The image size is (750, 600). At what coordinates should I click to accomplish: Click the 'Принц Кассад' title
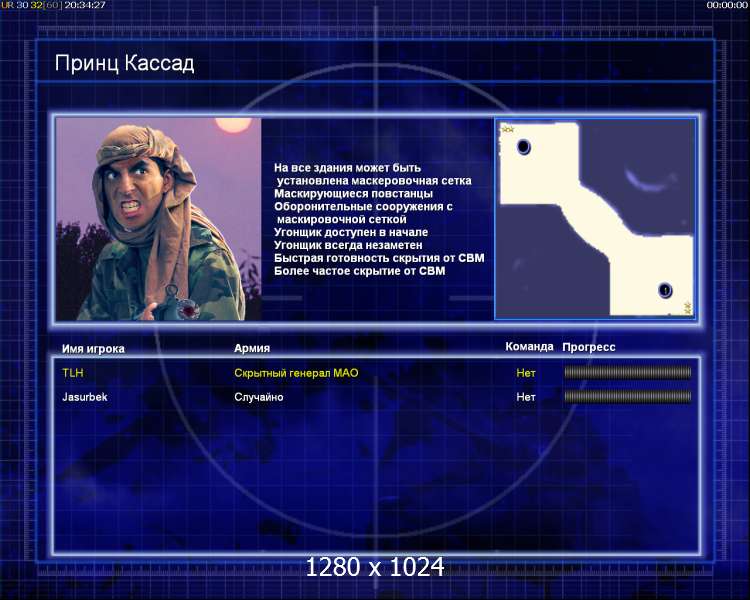pyautogui.click(x=124, y=64)
